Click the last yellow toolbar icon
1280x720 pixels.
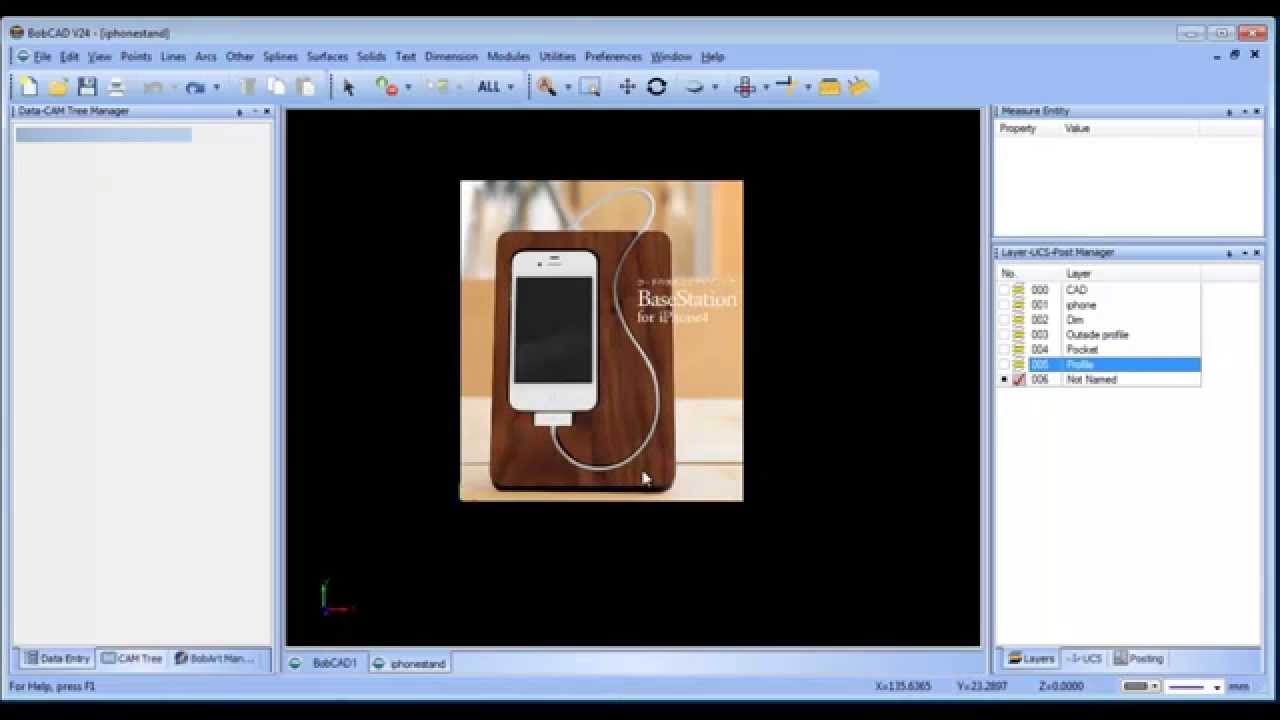pos(858,87)
